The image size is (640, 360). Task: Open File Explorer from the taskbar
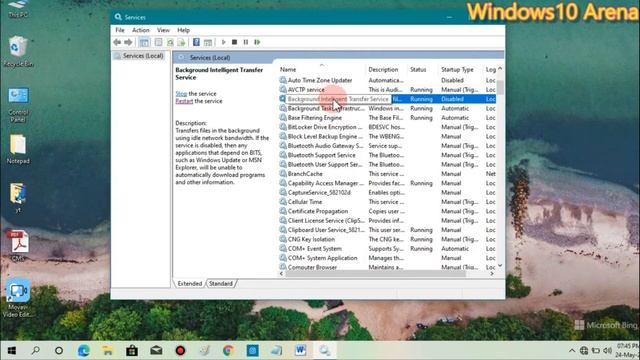tap(108, 350)
